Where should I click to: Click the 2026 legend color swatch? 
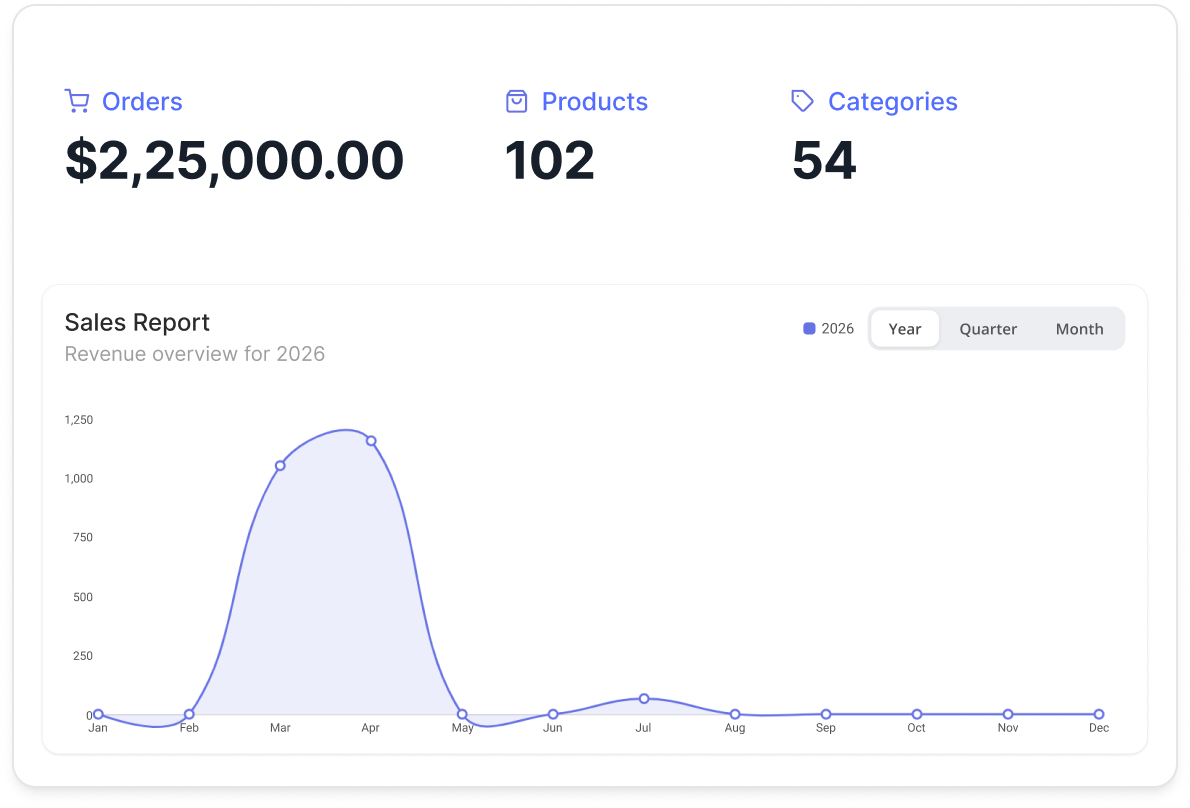809,329
